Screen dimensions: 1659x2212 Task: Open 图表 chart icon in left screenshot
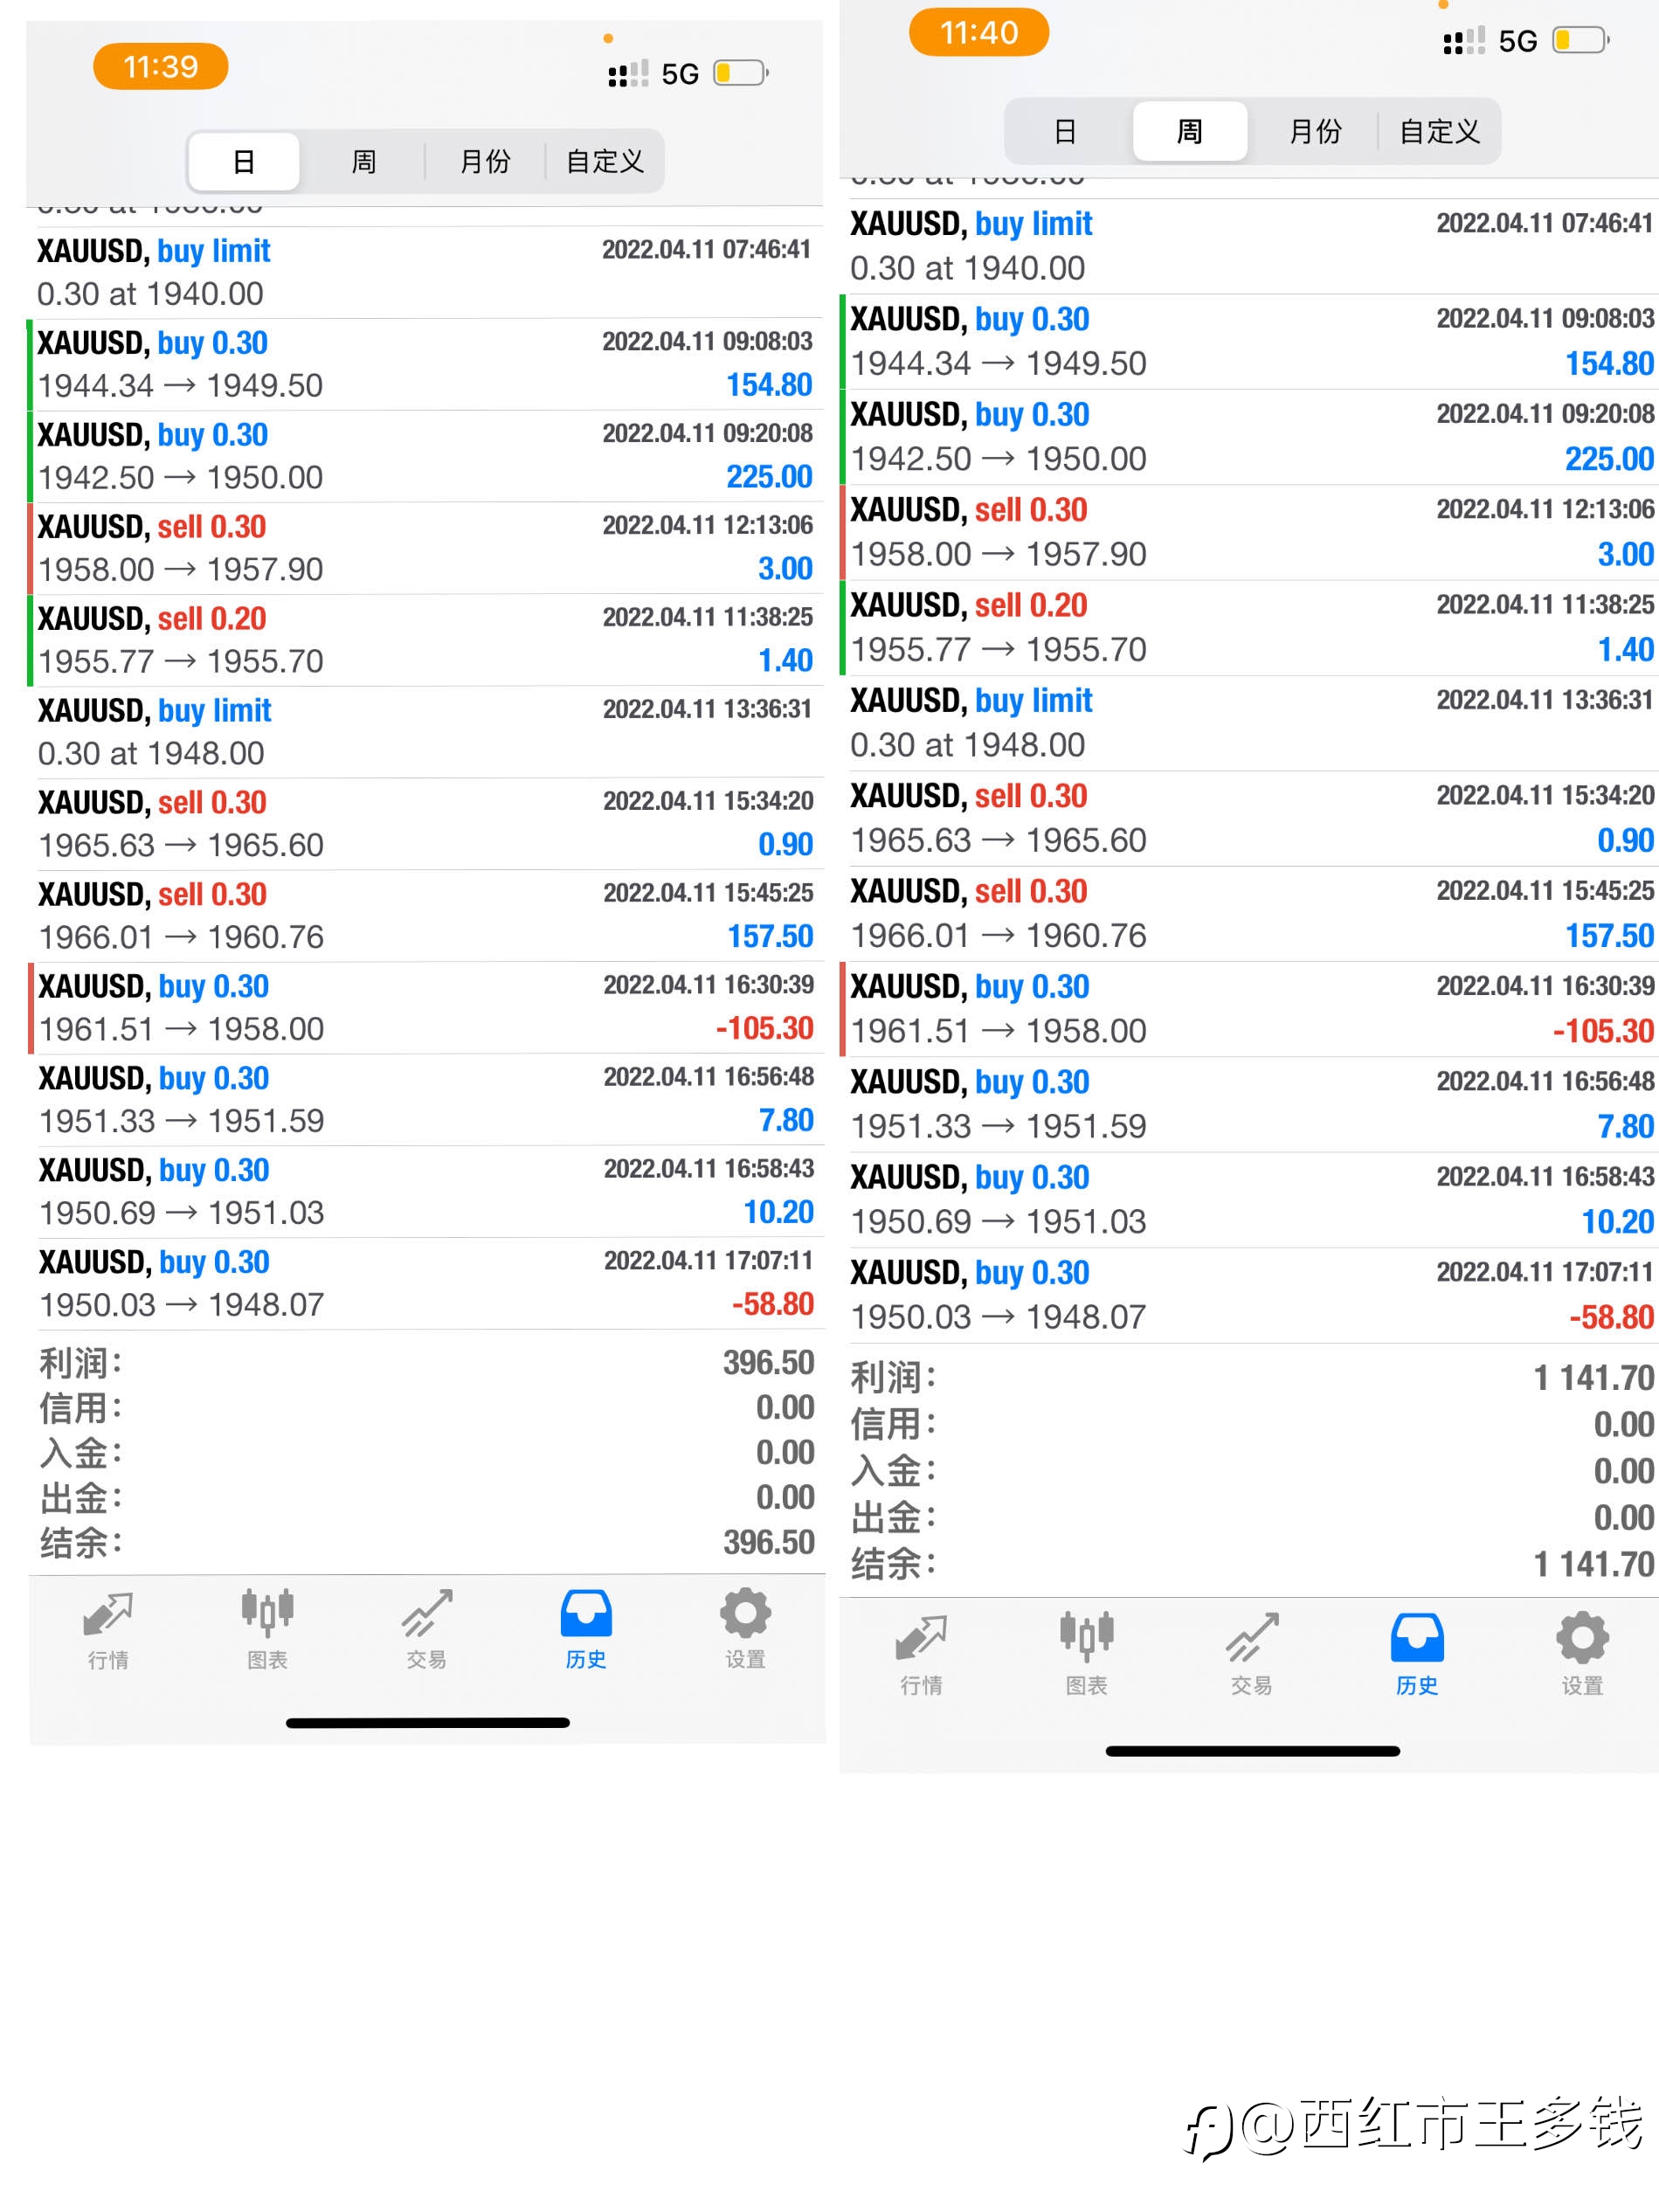click(x=267, y=1628)
